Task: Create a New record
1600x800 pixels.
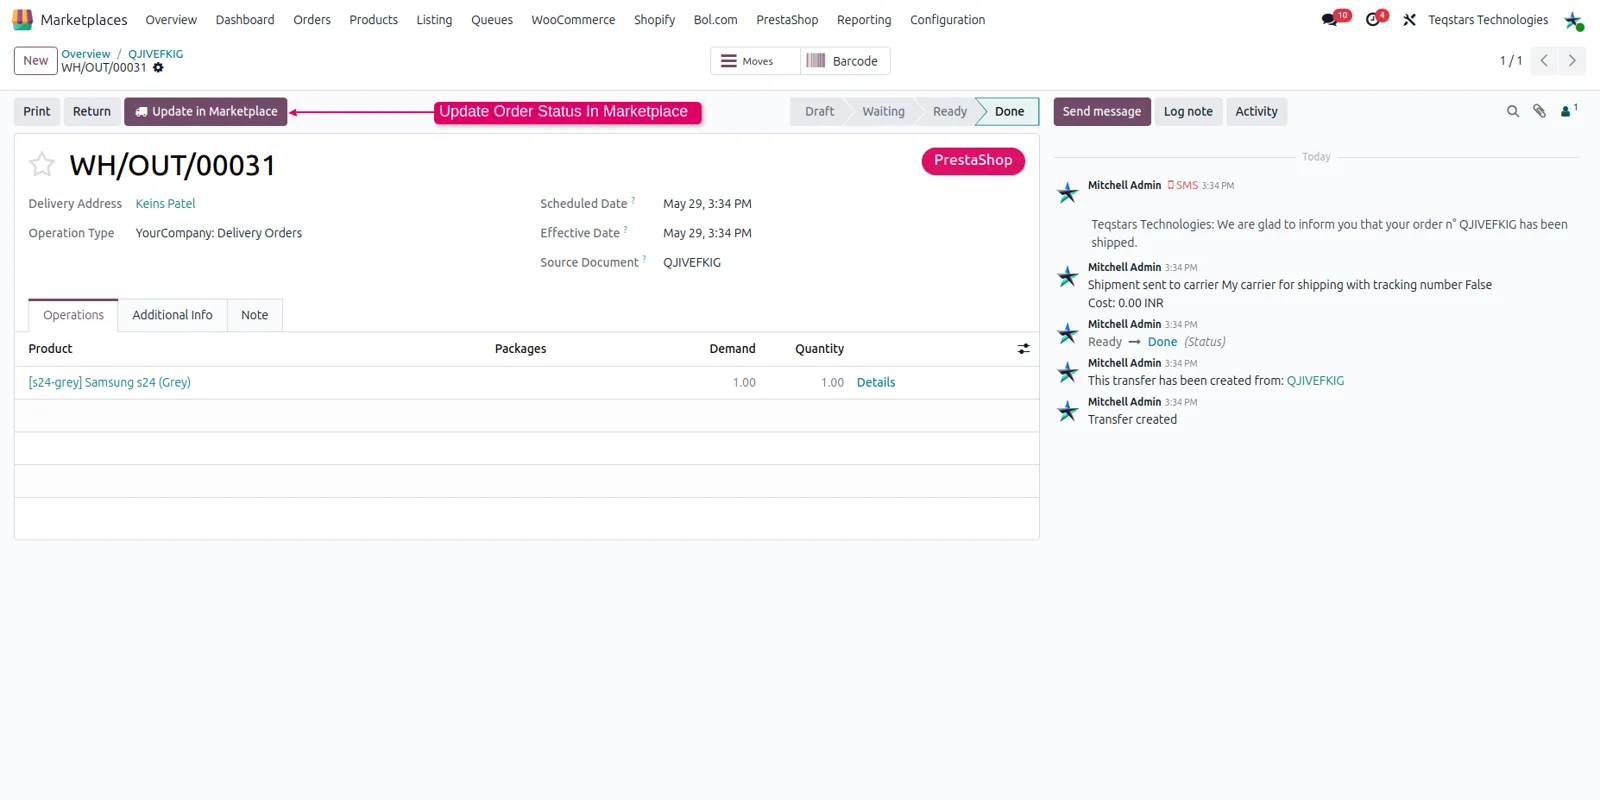Action: point(36,61)
